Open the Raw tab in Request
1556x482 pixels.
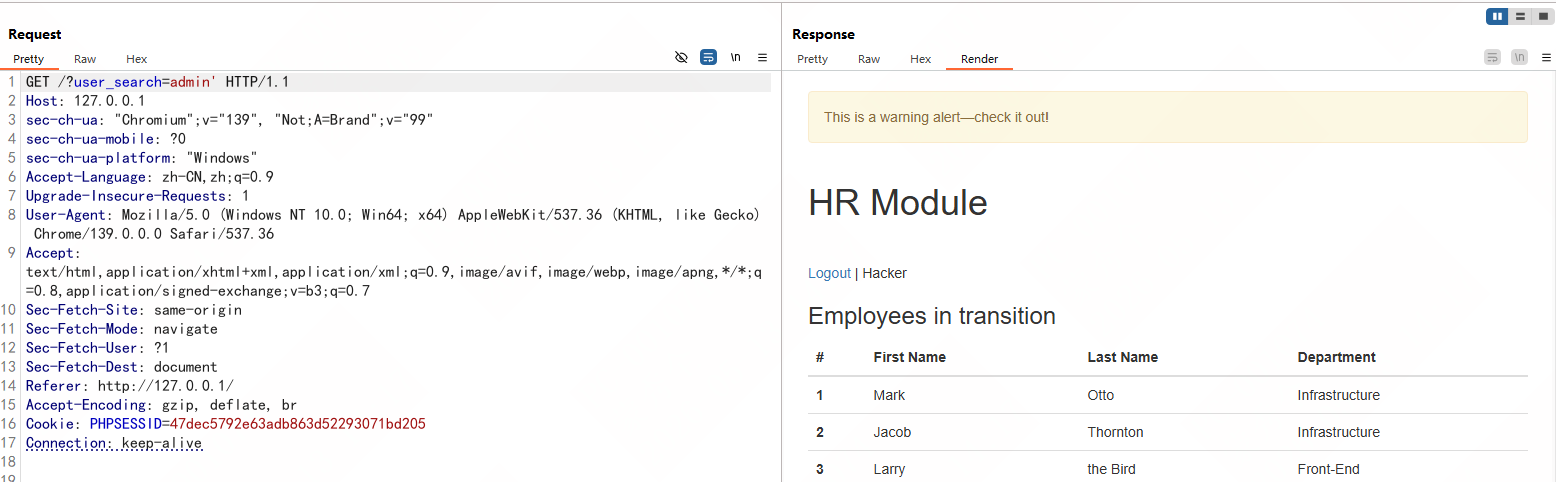pos(85,59)
